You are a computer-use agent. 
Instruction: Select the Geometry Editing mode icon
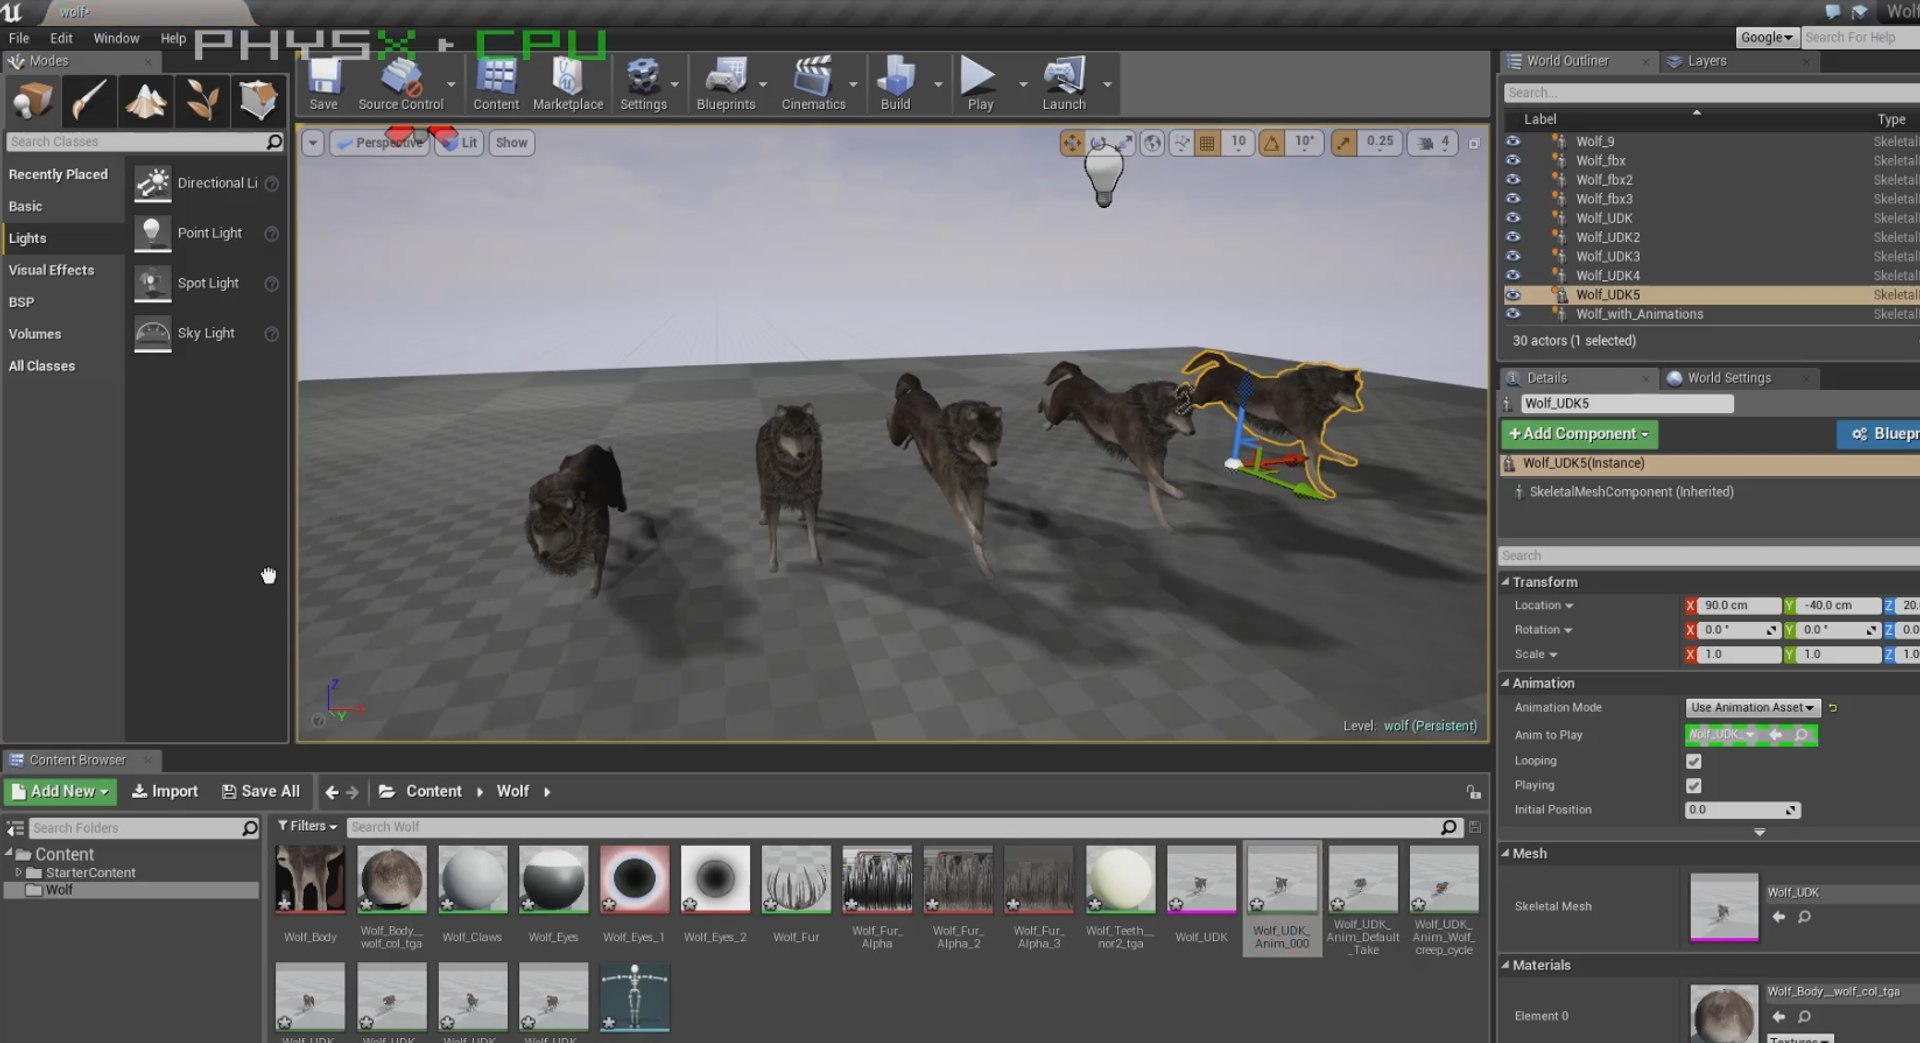click(258, 101)
